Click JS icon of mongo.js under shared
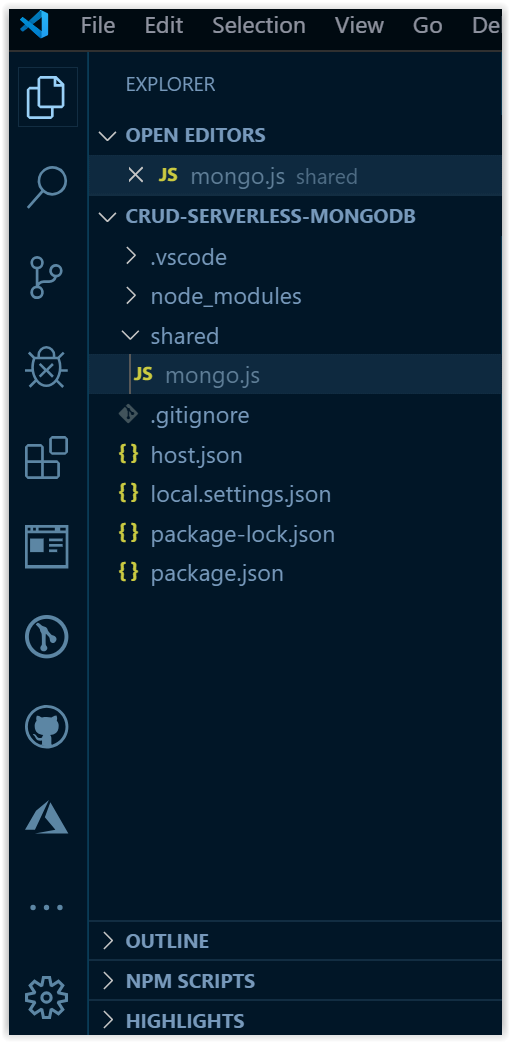 click(143, 374)
